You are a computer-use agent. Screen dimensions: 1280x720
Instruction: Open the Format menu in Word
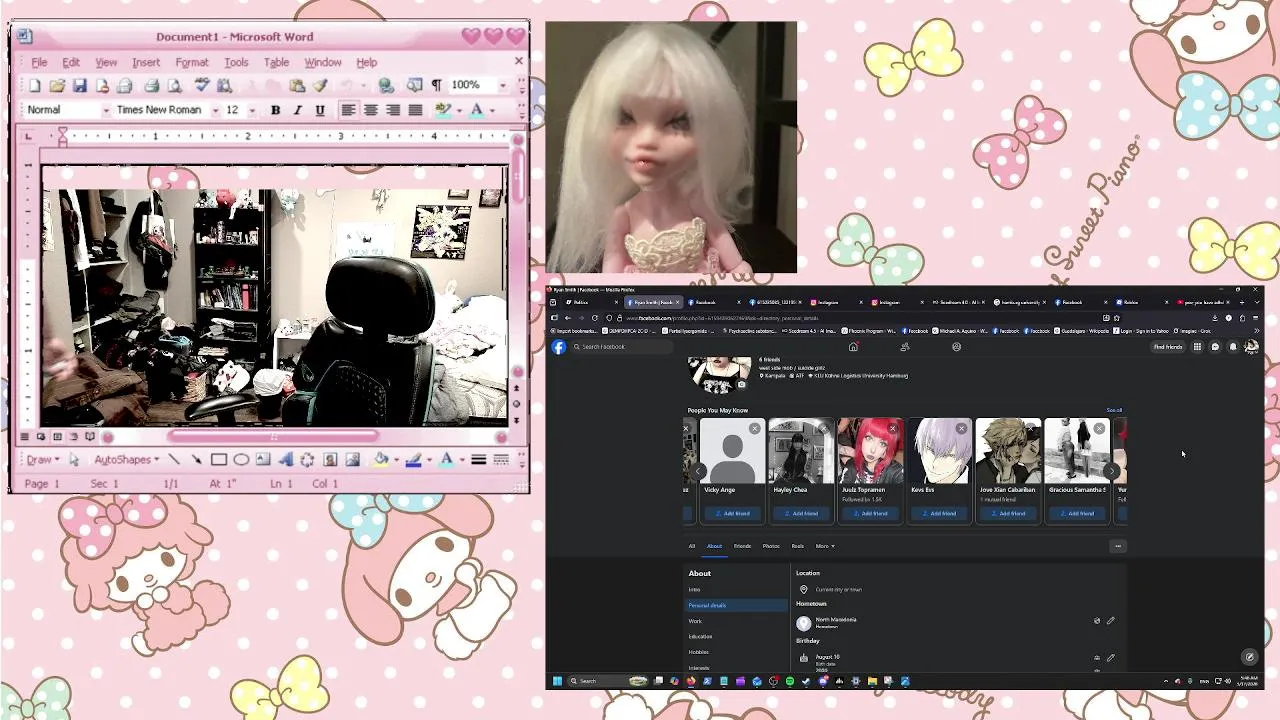click(x=192, y=62)
